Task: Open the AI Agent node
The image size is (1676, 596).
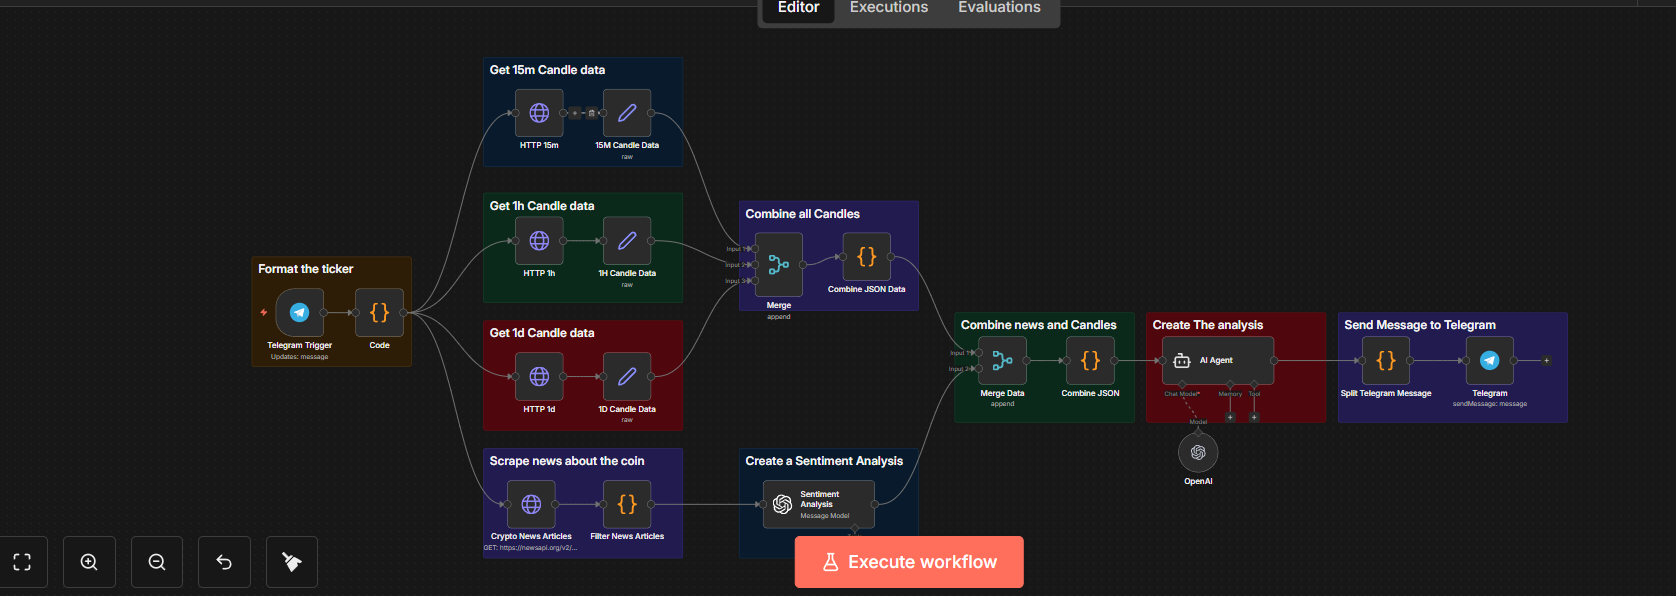Action: click(1217, 361)
